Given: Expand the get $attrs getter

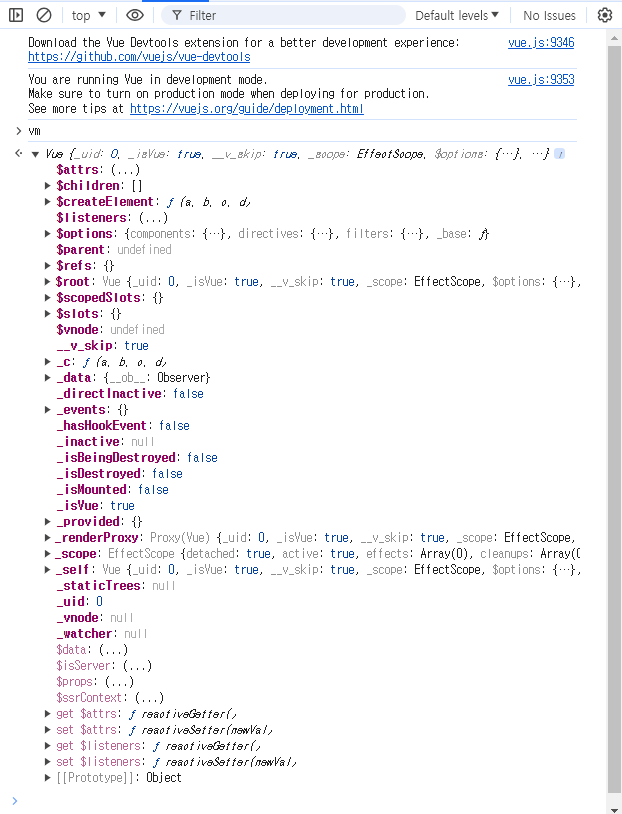Looking at the screenshot, I should click(x=47, y=714).
